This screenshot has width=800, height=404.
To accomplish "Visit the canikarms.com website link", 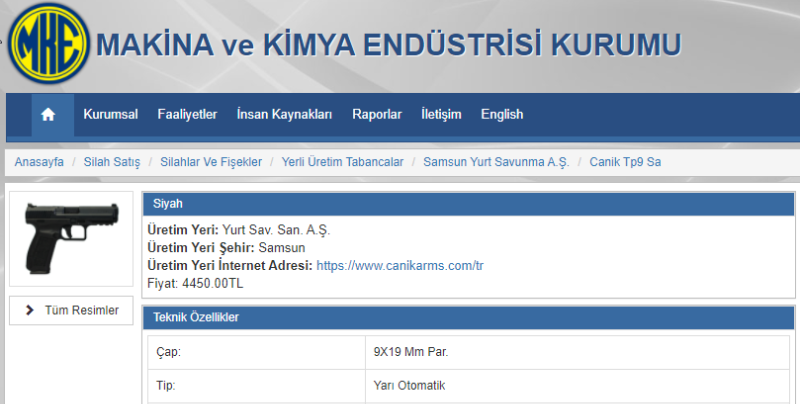I will pyautogui.click(x=400, y=266).
